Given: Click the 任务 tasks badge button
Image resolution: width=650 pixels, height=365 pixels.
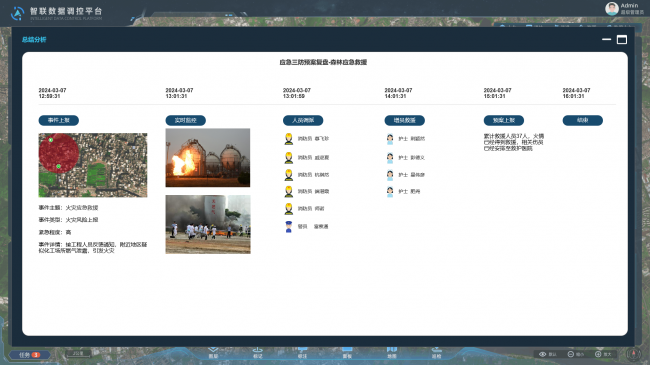Looking at the screenshot, I should (29, 355).
